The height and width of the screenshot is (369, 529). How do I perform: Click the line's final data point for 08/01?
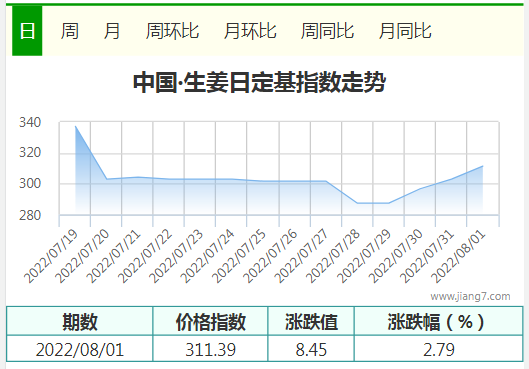pos(483,166)
